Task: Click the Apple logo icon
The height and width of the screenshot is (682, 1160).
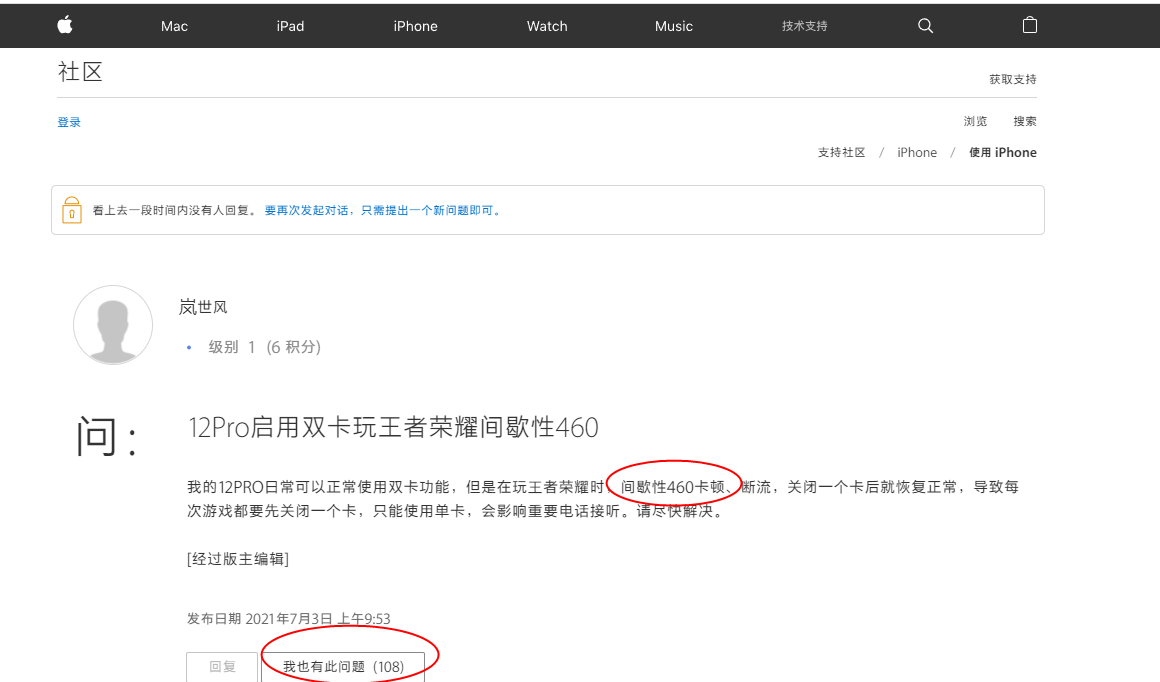Action: tap(65, 26)
